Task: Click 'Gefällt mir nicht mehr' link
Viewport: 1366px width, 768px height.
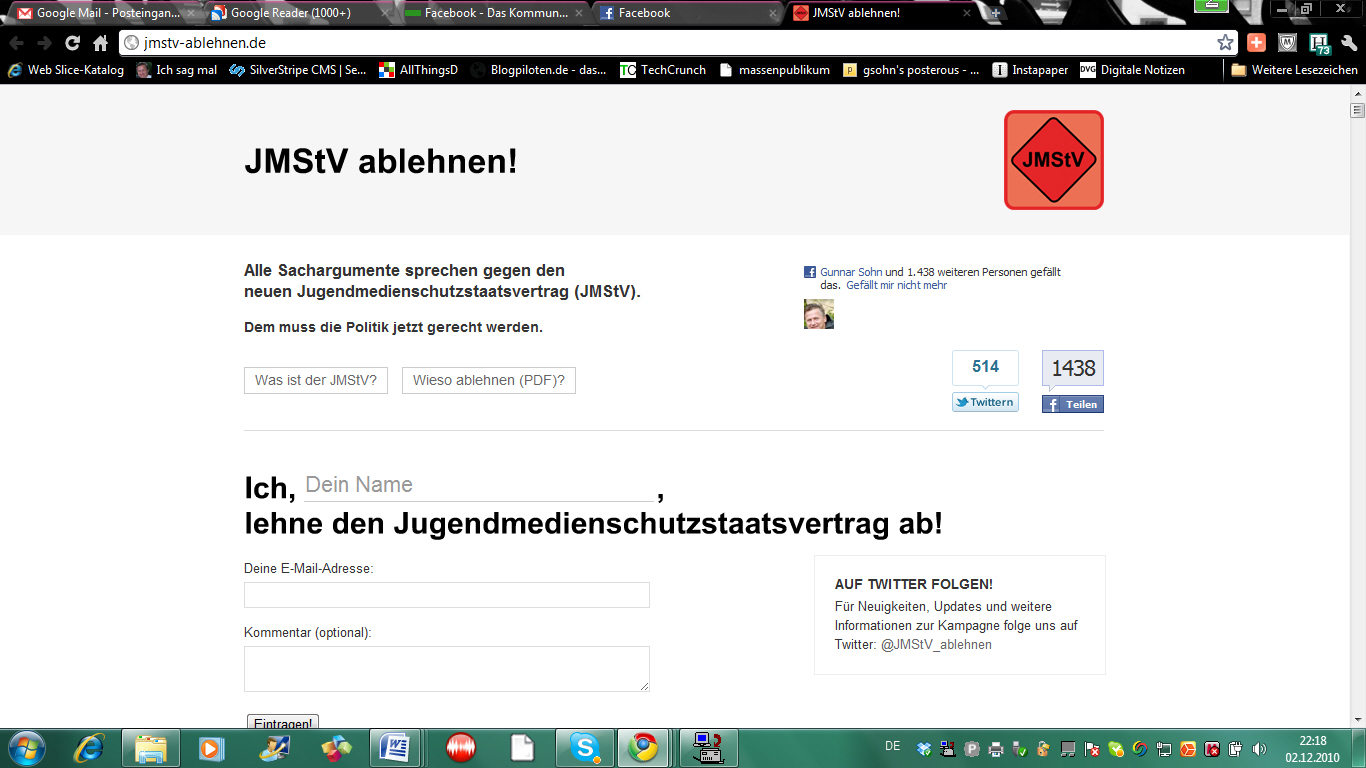Action: pyautogui.click(x=896, y=285)
